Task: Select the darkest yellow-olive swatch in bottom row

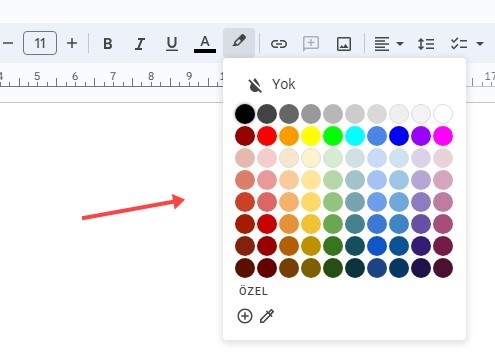Action: point(311,268)
